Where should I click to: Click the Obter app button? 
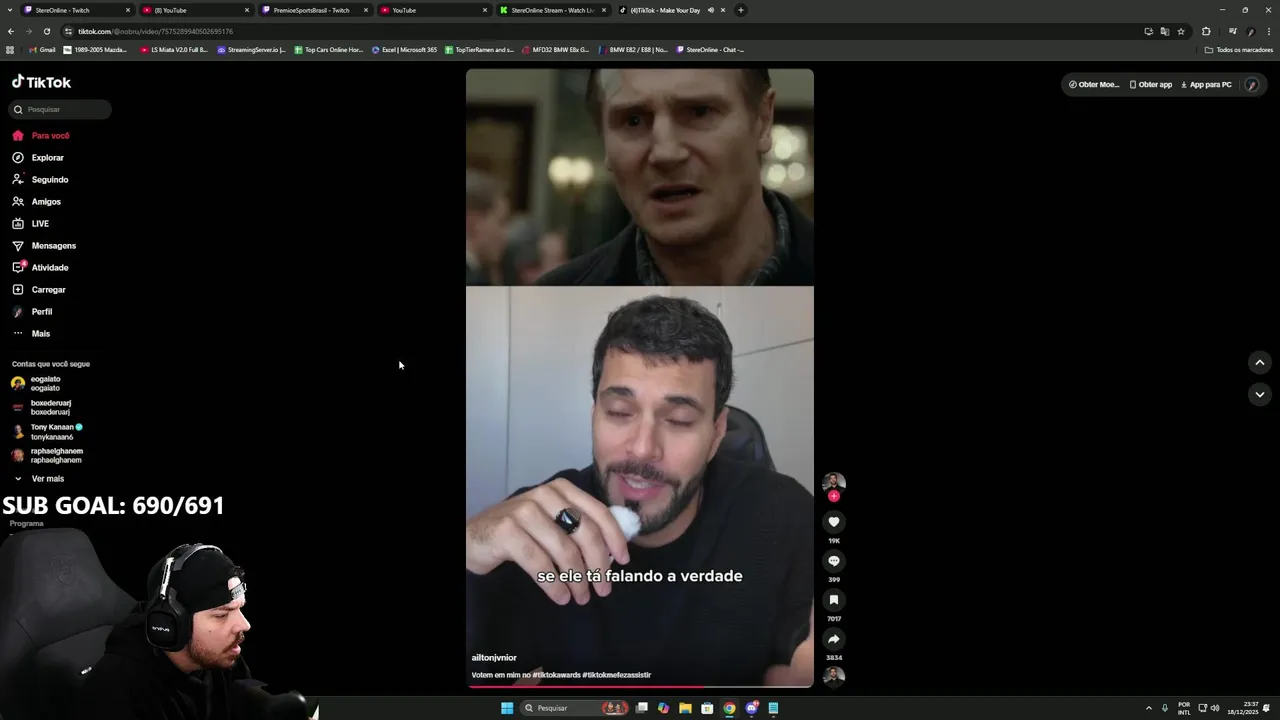point(1151,85)
